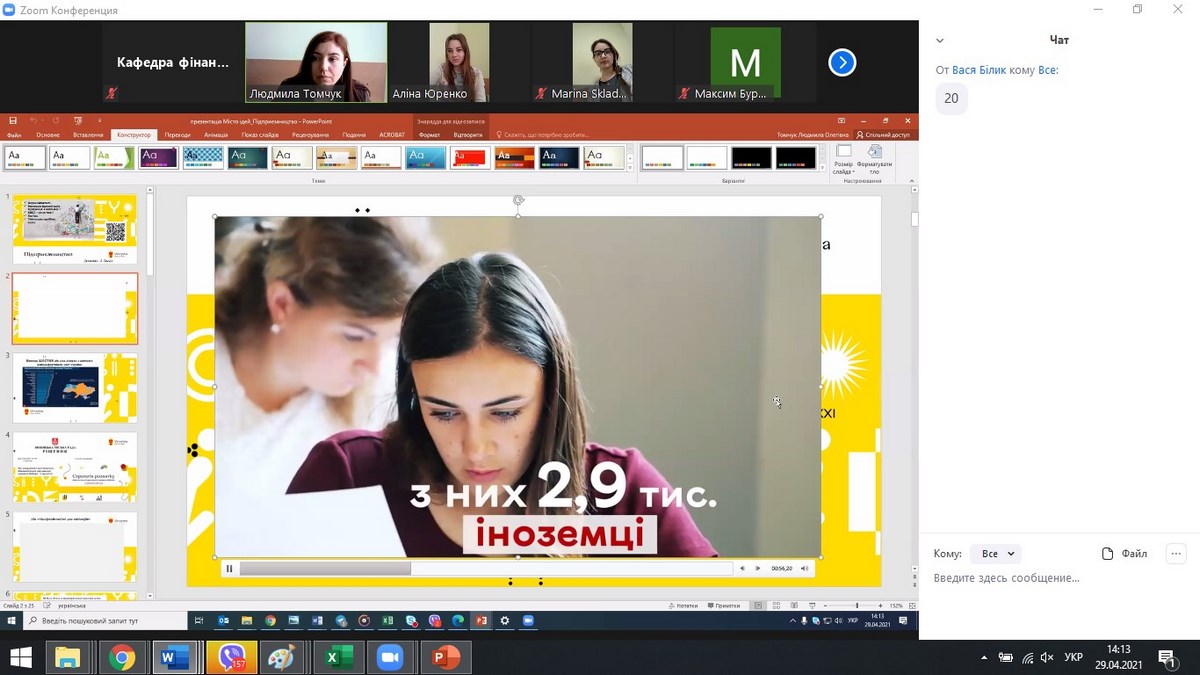
Task: Toggle the Comments pane in status bar
Action: point(726,606)
